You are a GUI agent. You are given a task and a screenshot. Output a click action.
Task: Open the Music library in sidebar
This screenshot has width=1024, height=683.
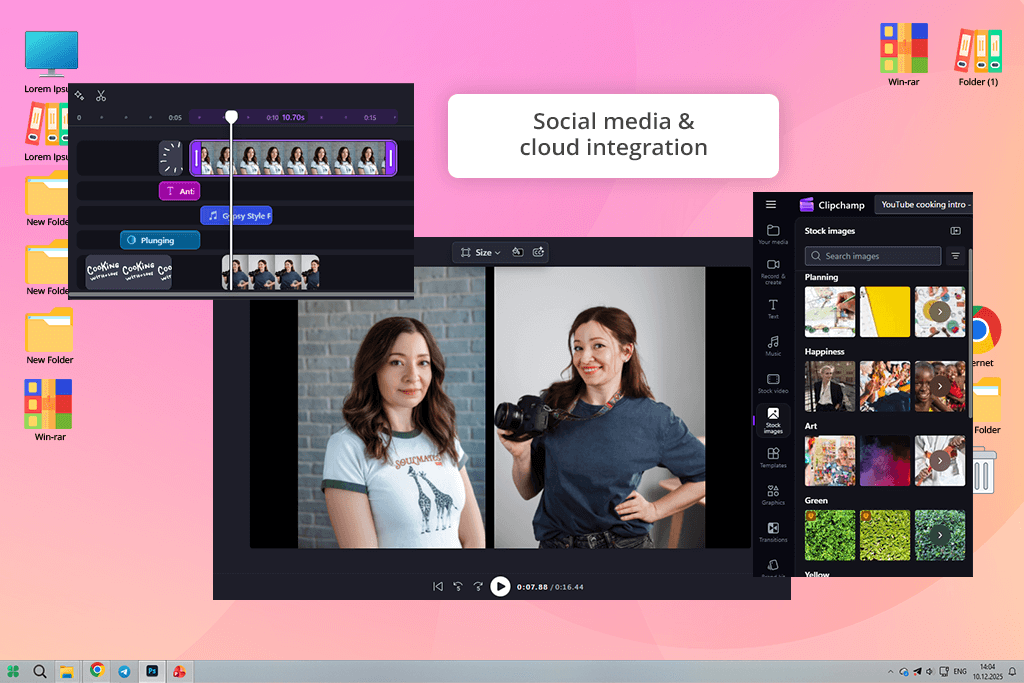[773, 346]
